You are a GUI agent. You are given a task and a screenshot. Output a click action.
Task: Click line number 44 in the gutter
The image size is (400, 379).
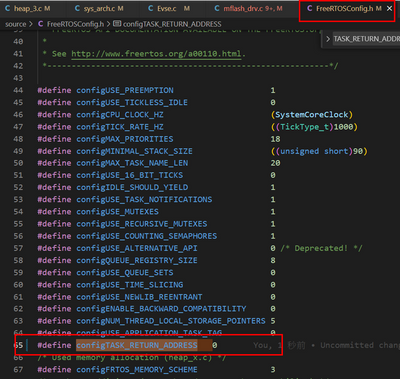pos(18,90)
